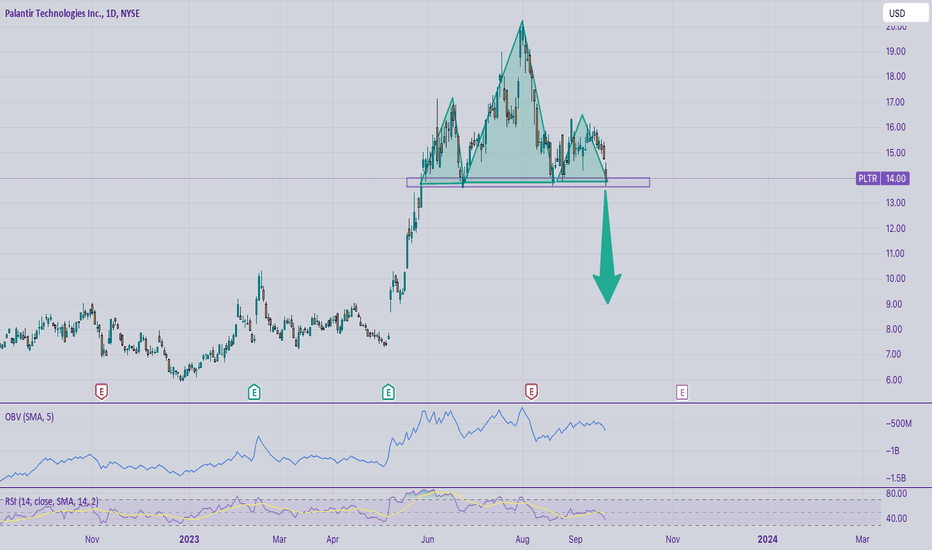
Task: Open the OBV (SMA, 5) indicator legend
Action: point(30,417)
